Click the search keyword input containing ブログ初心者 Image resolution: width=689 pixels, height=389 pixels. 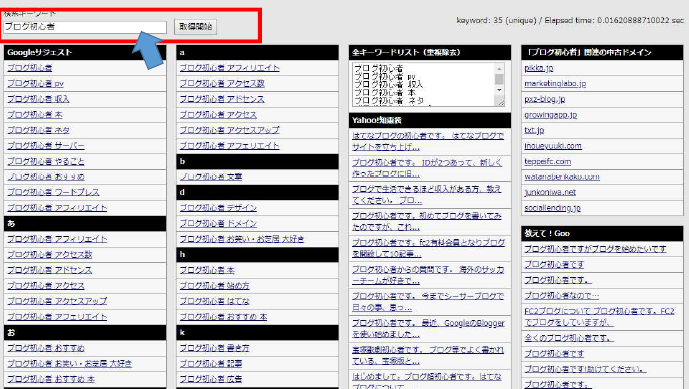tap(85, 27)
